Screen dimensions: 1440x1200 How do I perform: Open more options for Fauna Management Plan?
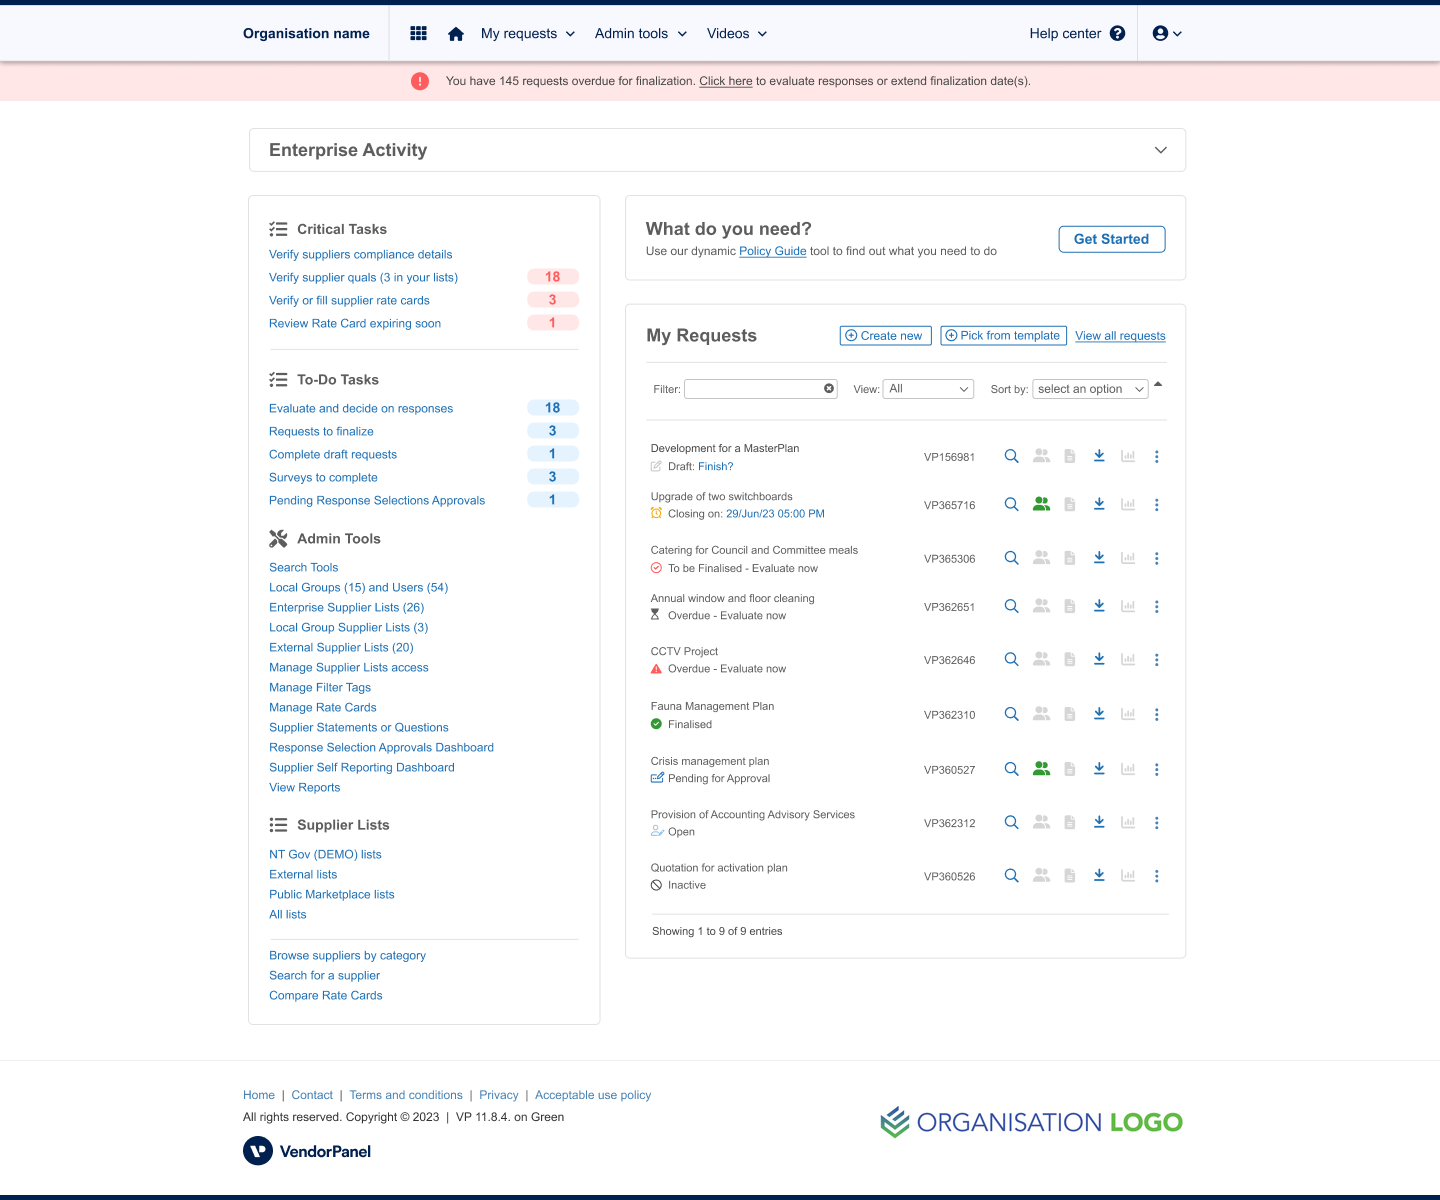(1157, 714)
